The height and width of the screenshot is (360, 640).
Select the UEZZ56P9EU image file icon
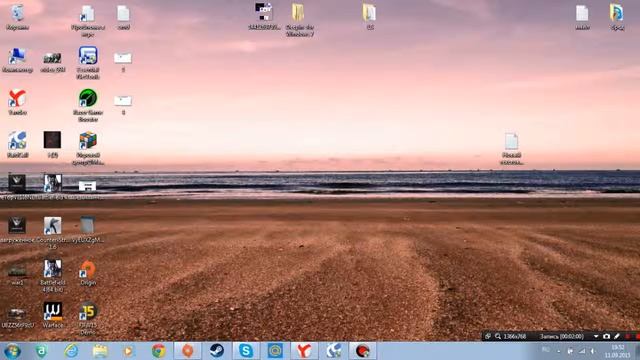[x=17, y=317]
